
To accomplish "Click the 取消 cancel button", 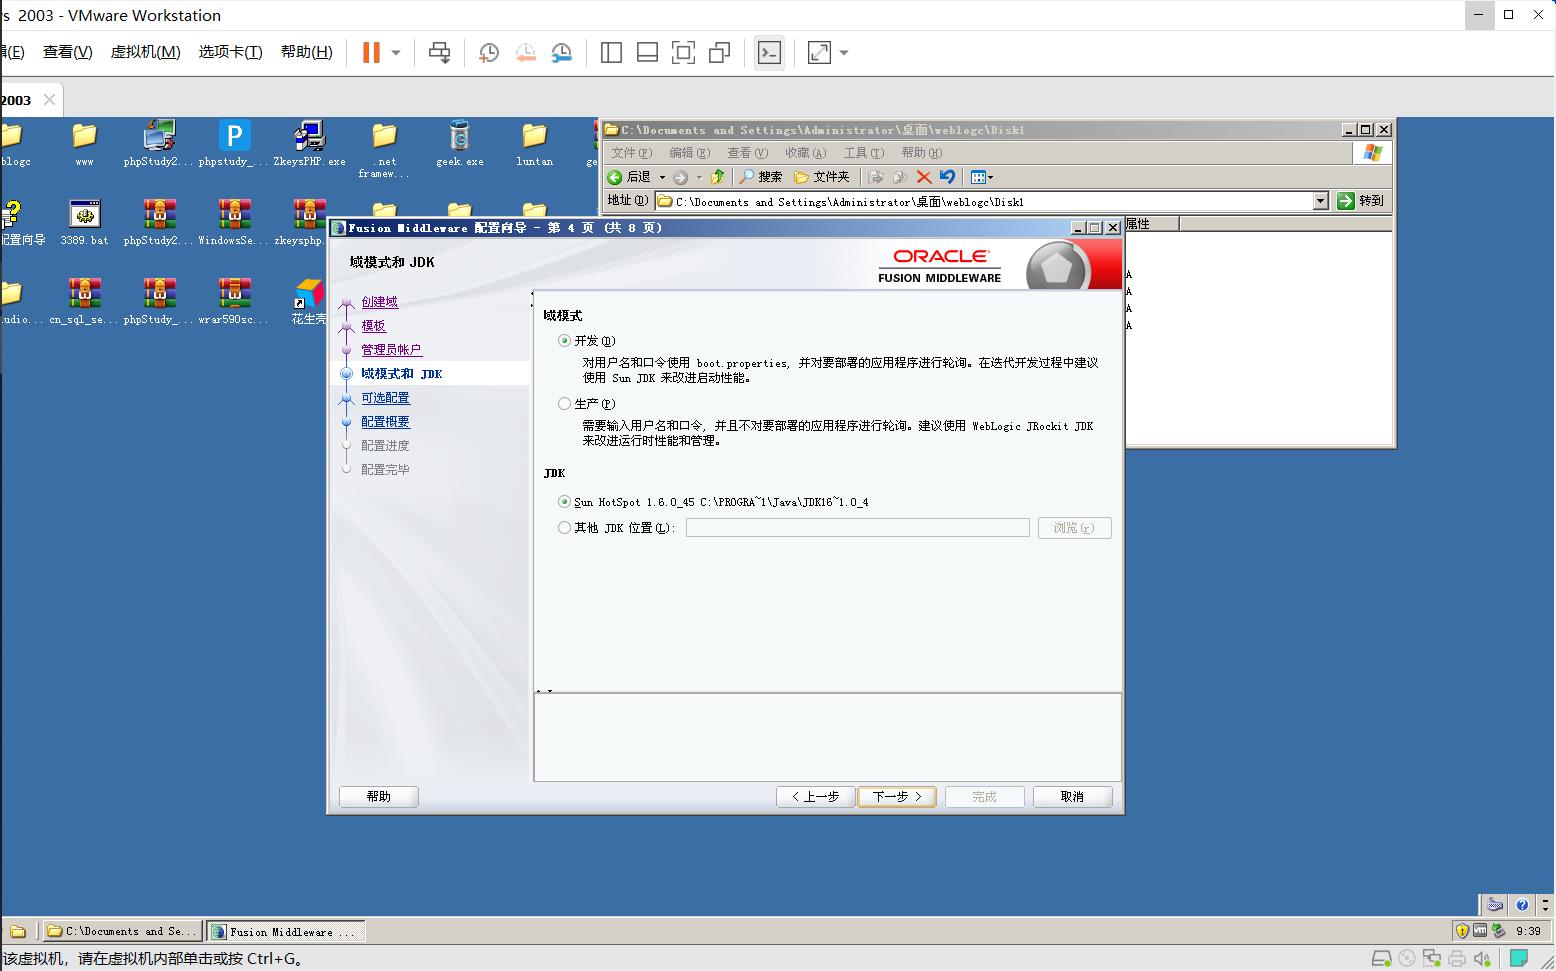I will [1072, 797].
